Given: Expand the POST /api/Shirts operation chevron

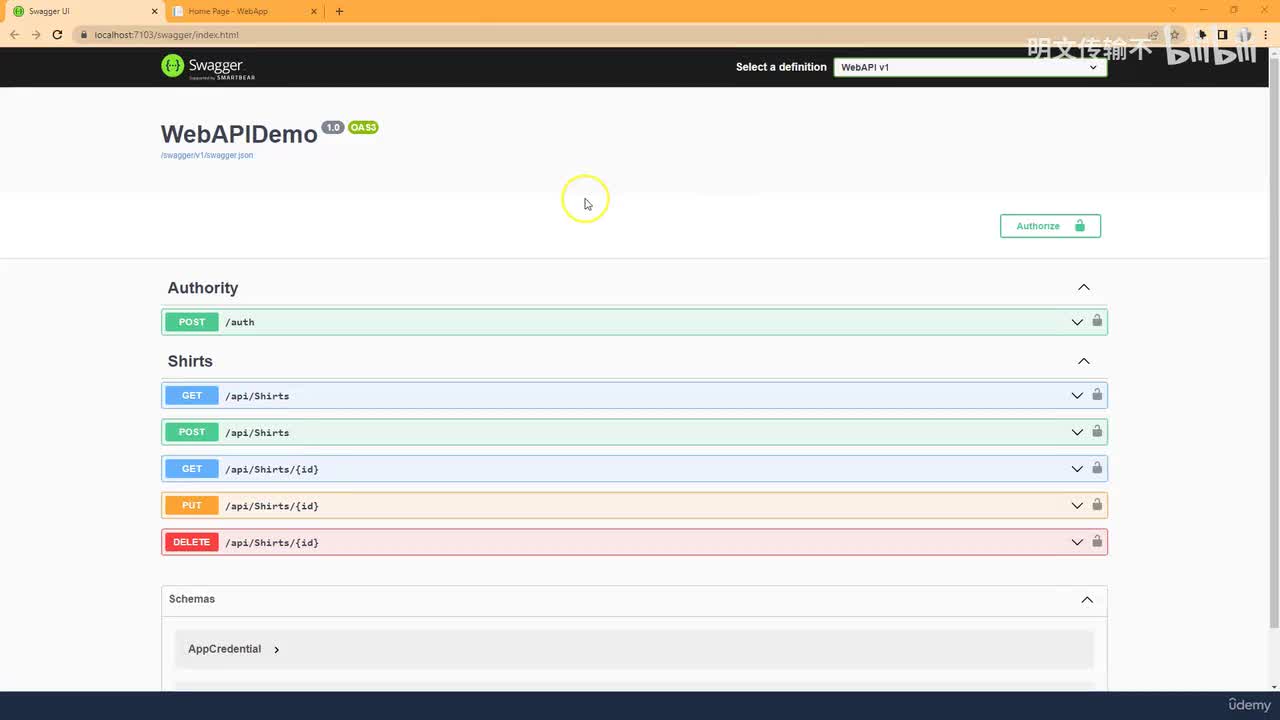Looking at the screenshot, I should [x=1077, y=432].
